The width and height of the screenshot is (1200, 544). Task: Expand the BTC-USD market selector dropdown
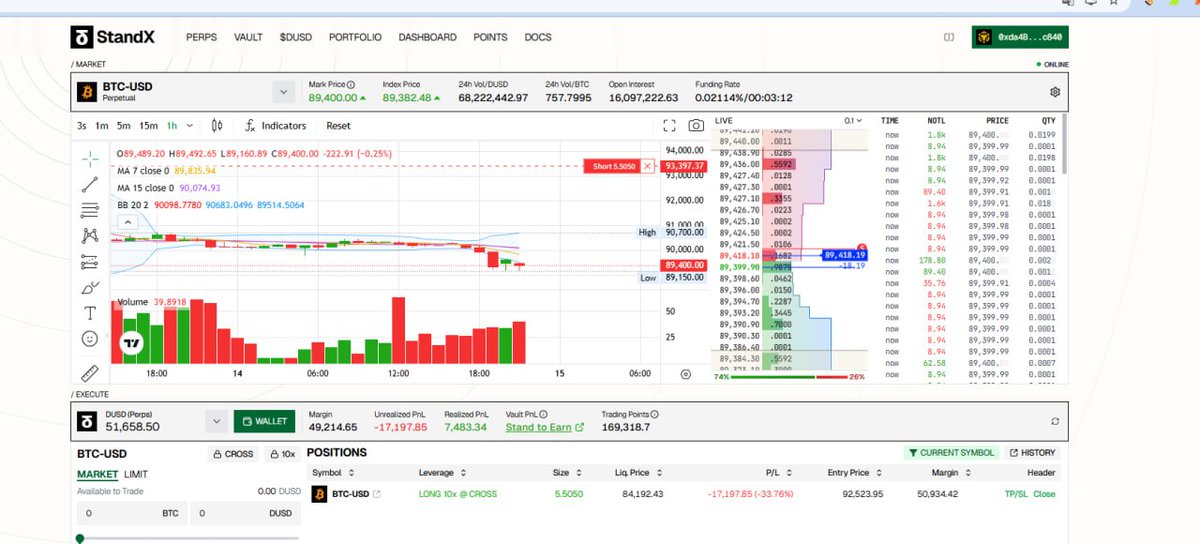point(284,92)
